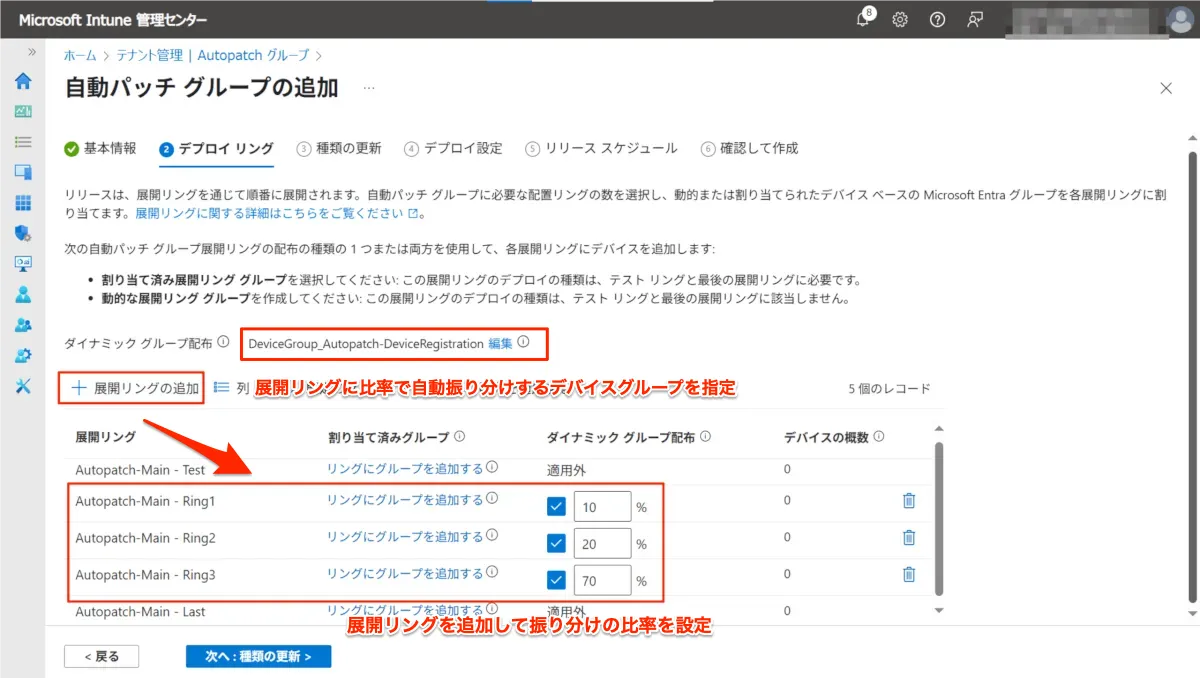Click the 次へ: 種類の更新 button

click(258, 656)
